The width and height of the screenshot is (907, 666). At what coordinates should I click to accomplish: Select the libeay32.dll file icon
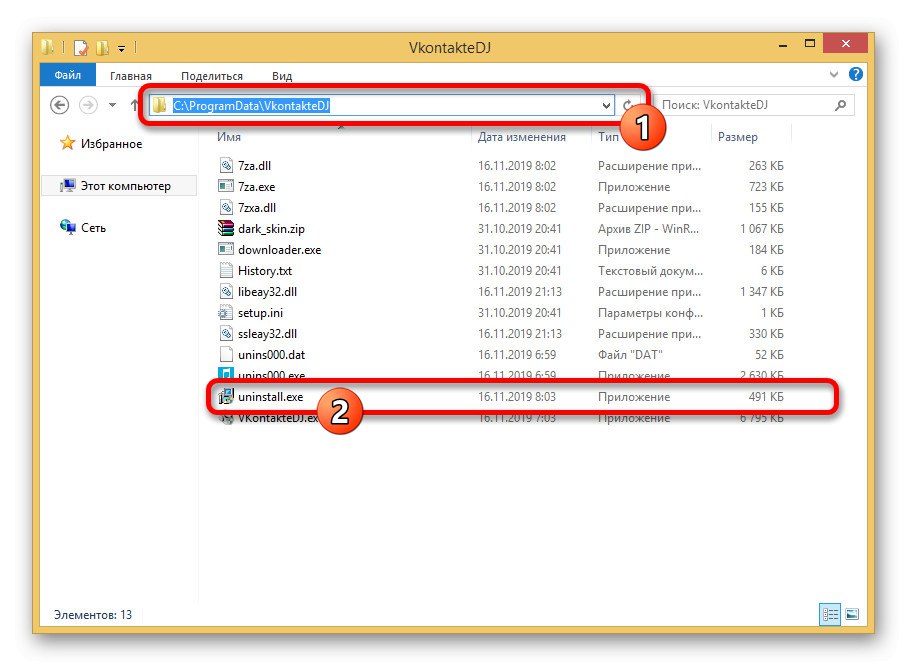tap(226, 291)
